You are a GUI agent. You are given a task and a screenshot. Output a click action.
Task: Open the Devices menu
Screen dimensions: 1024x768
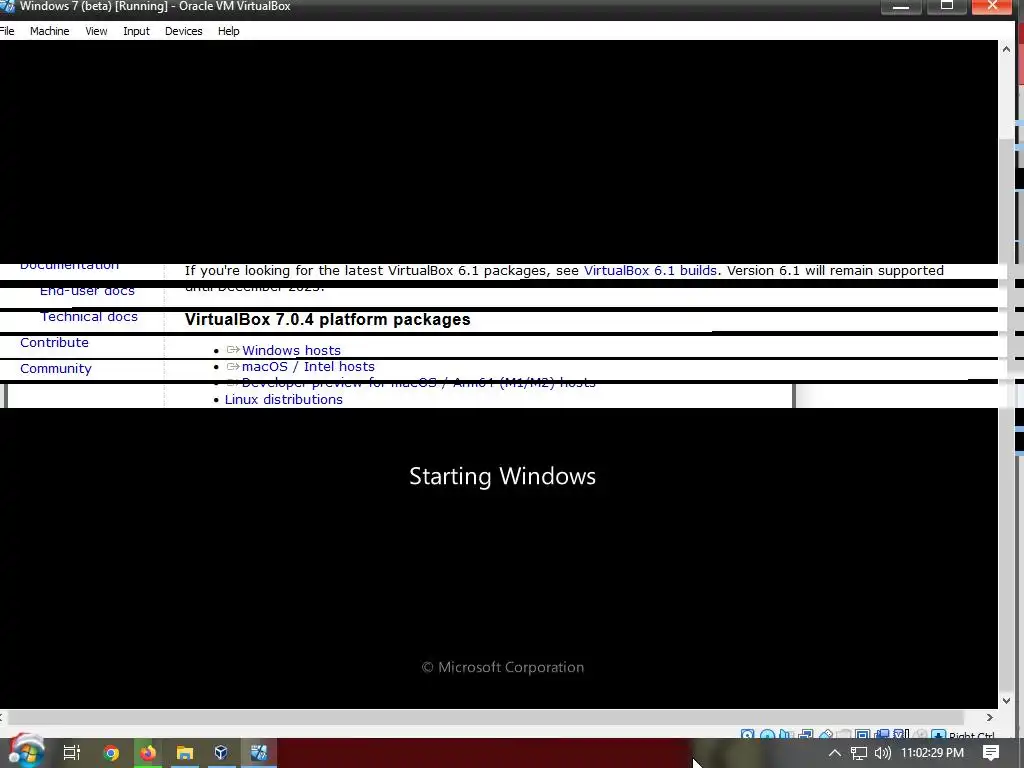pos(184,31)
